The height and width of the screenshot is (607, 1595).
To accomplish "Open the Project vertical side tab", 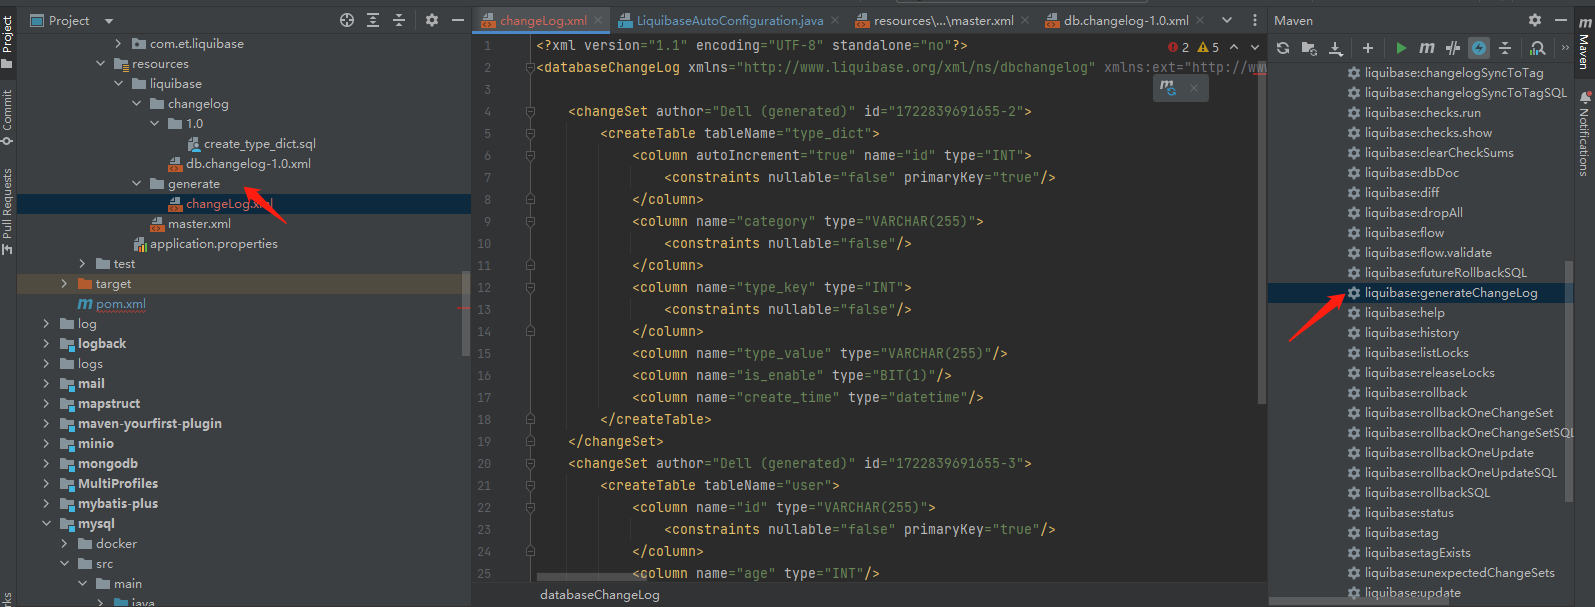I will tap(7, 42).
